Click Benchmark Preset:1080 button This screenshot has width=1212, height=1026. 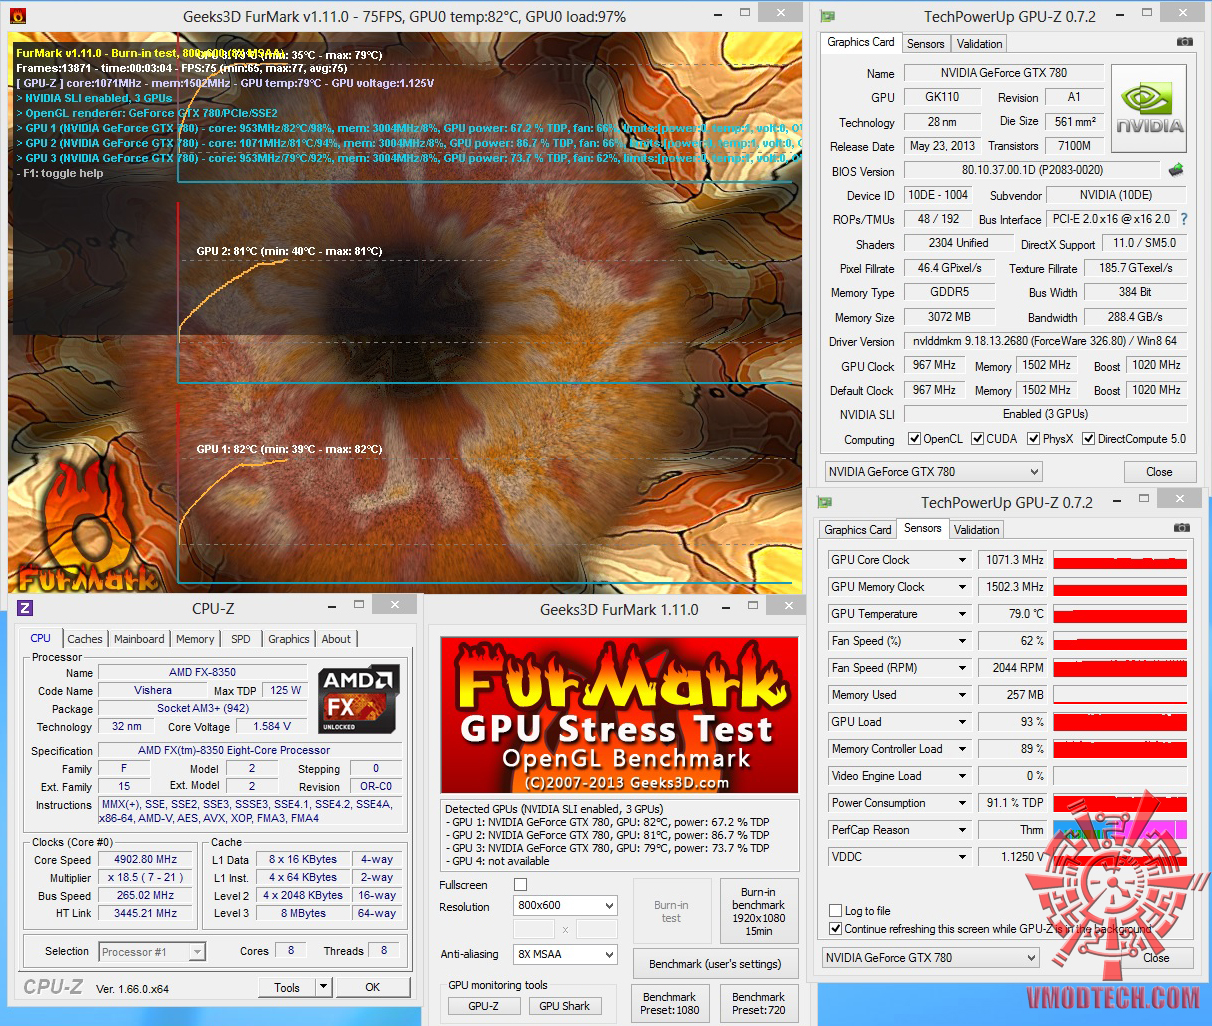(x=669, y=1003)
